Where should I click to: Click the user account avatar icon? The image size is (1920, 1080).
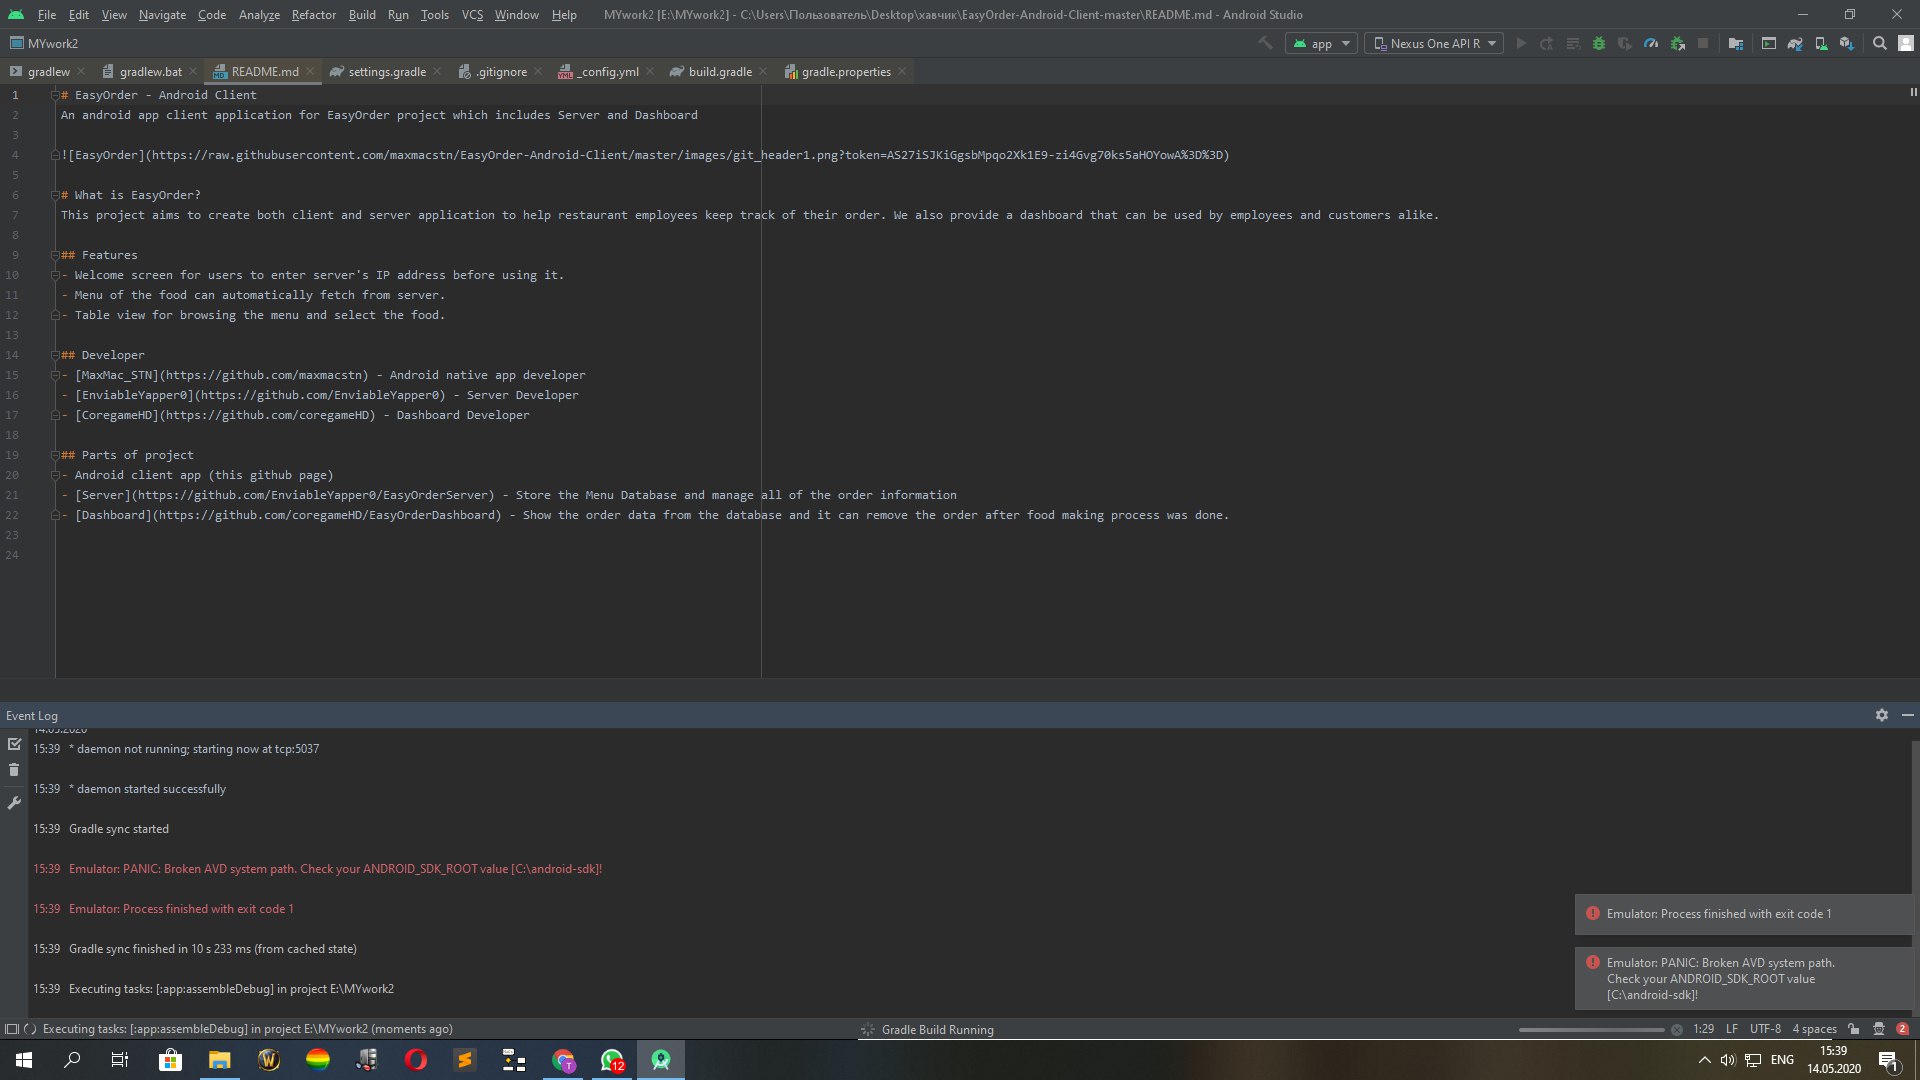coord(1906,43)
